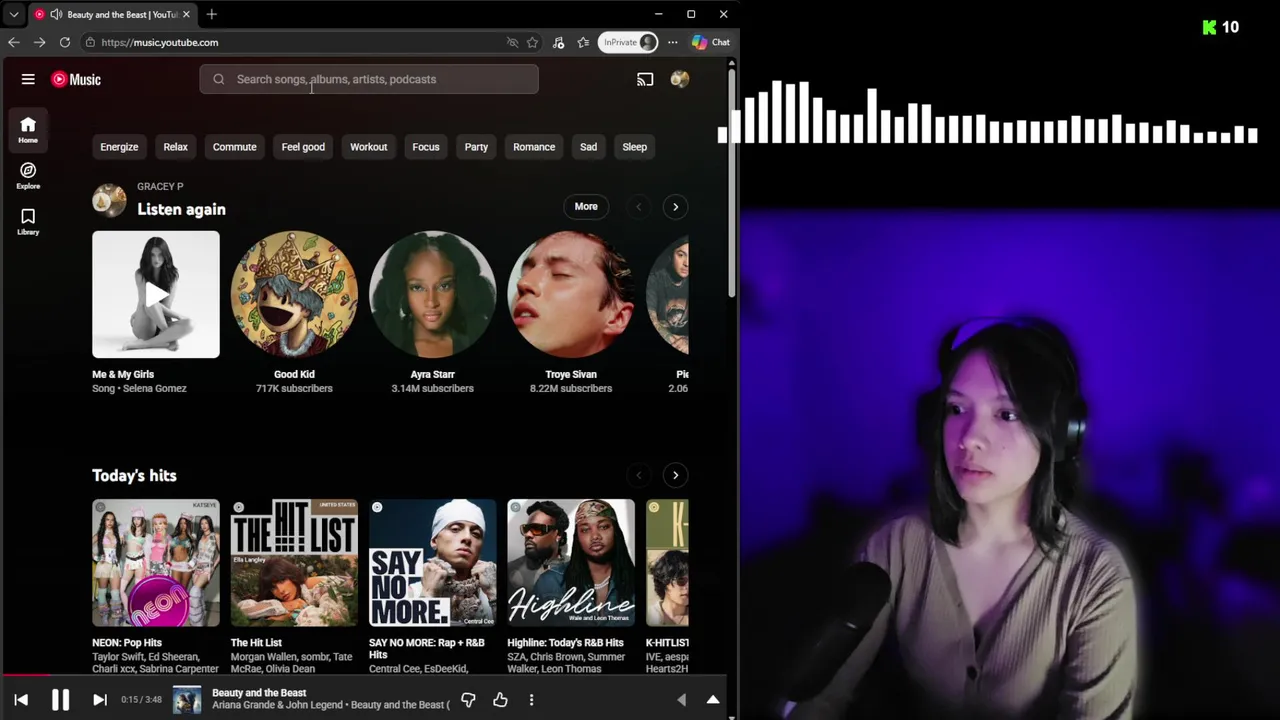Click More in Listen again

point(586,207)
